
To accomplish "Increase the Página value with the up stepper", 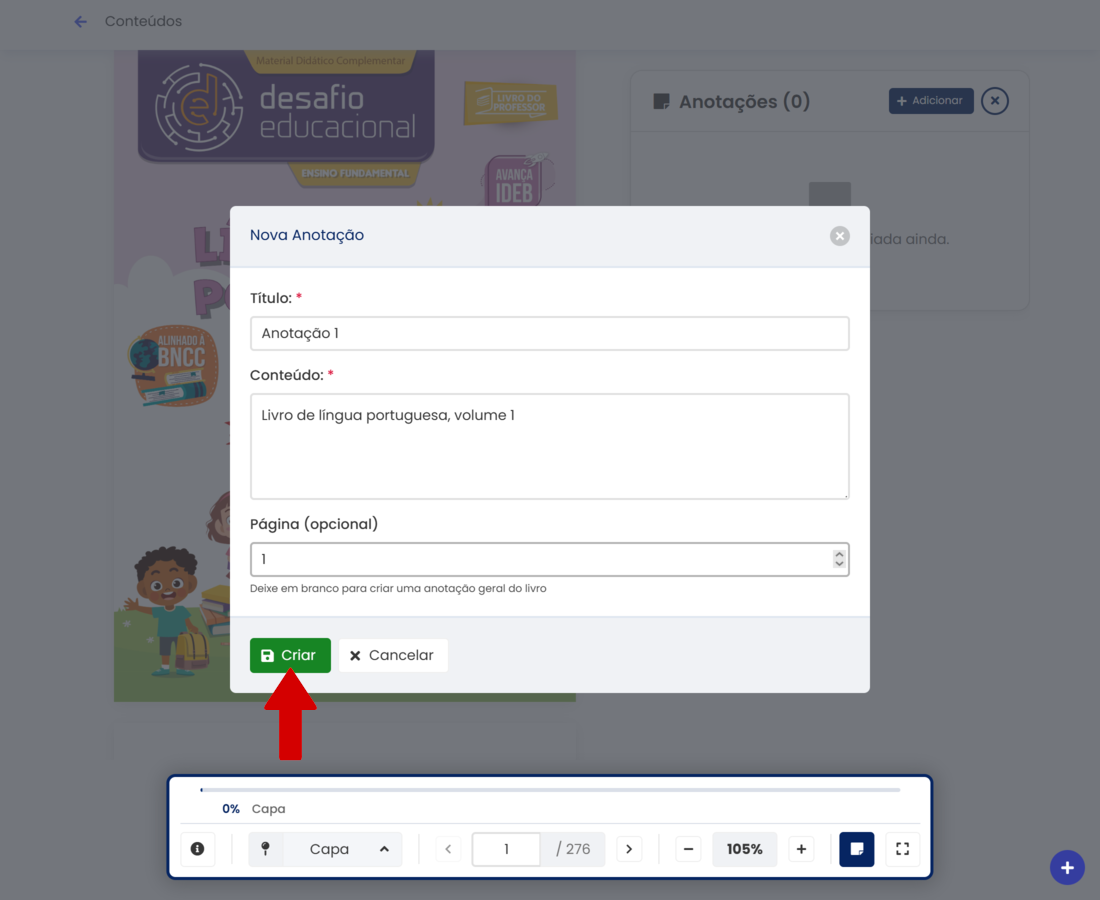I will click(x=839, y=554).
